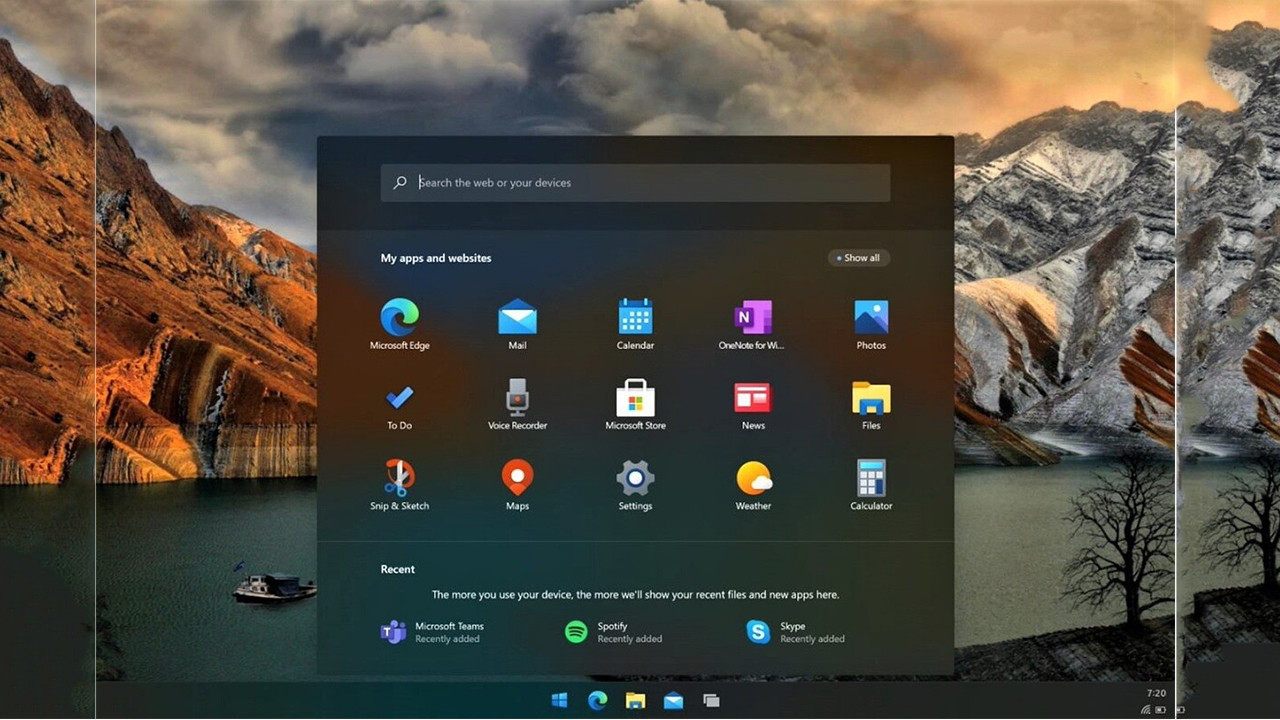
Task: Open OneNote for Windows
Action: click(x=752, y=315)
